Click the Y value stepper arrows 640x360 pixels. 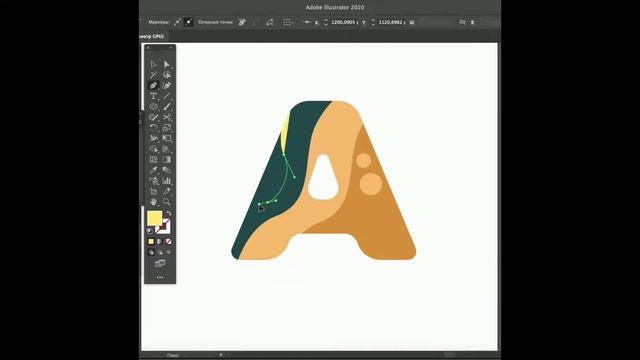373,22
